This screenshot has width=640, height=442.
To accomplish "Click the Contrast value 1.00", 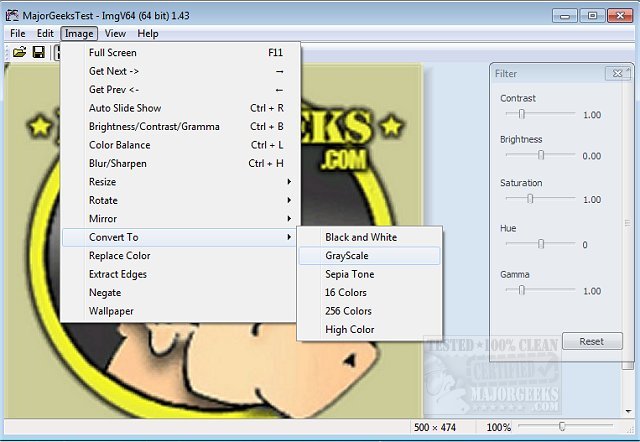I will [x=592, y=115].
